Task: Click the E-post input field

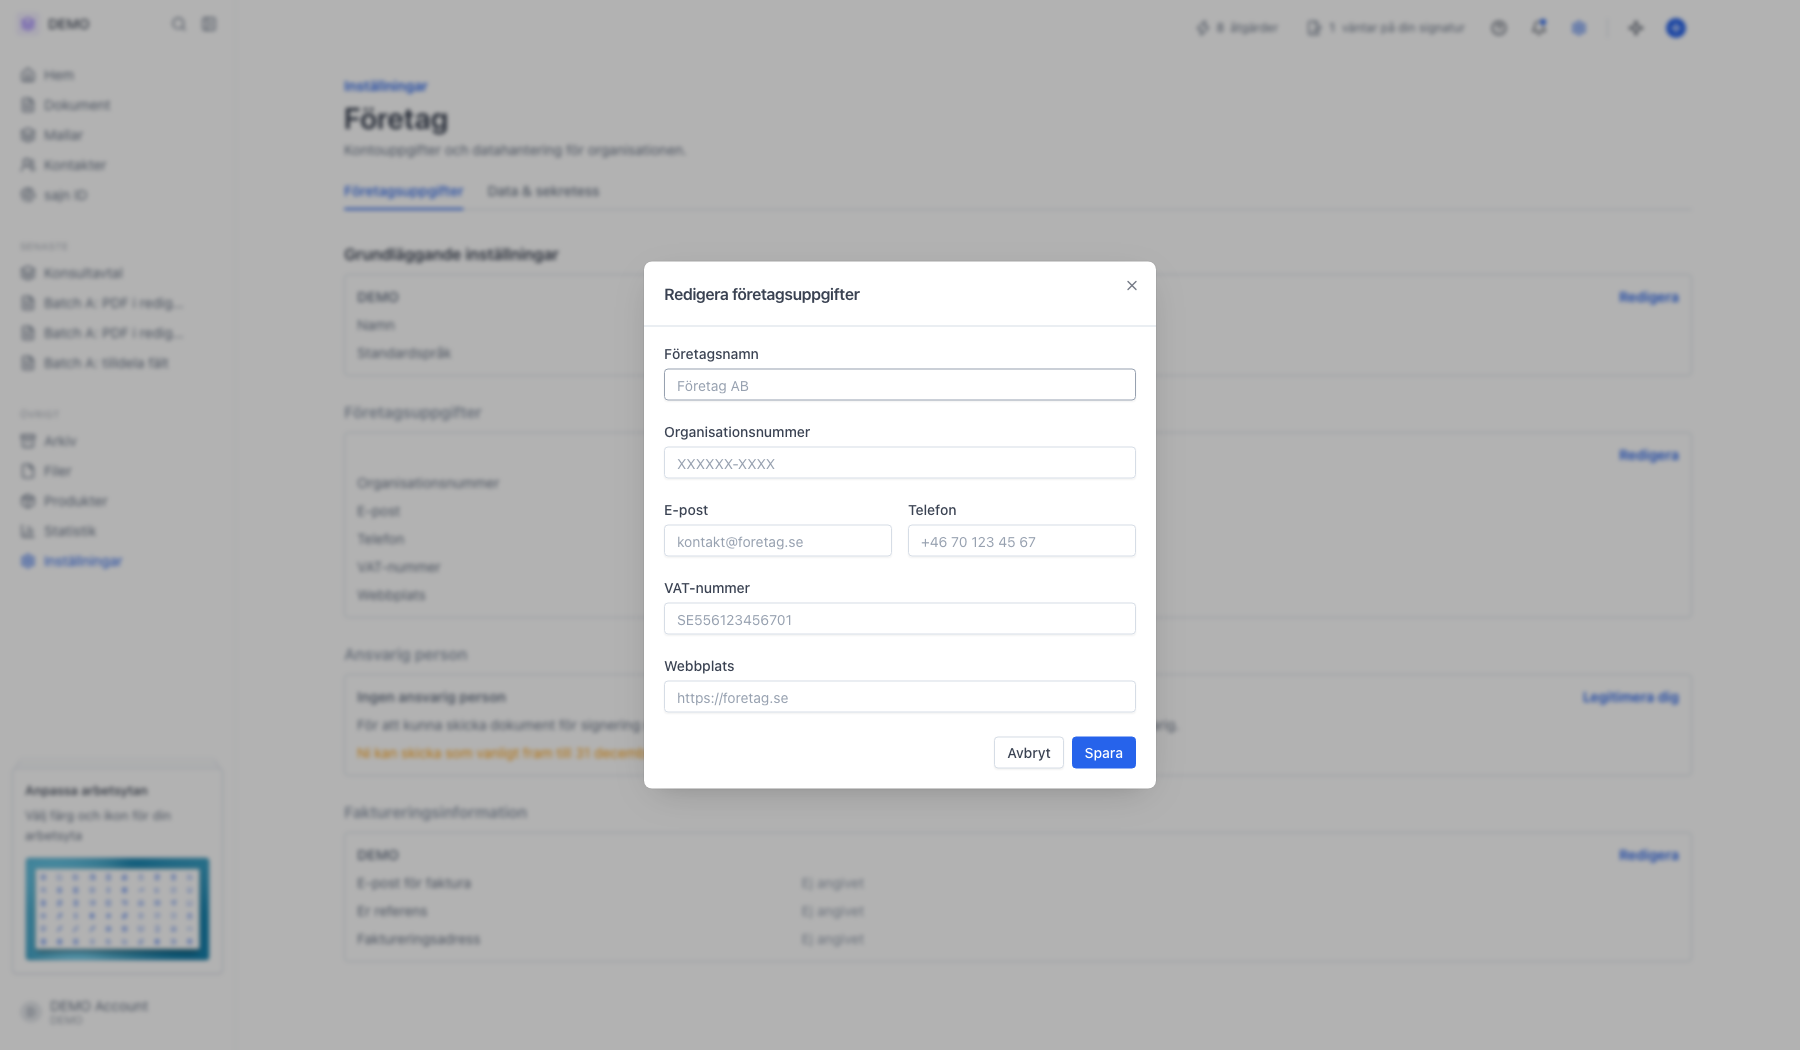Action: click(x=778, y=541)
